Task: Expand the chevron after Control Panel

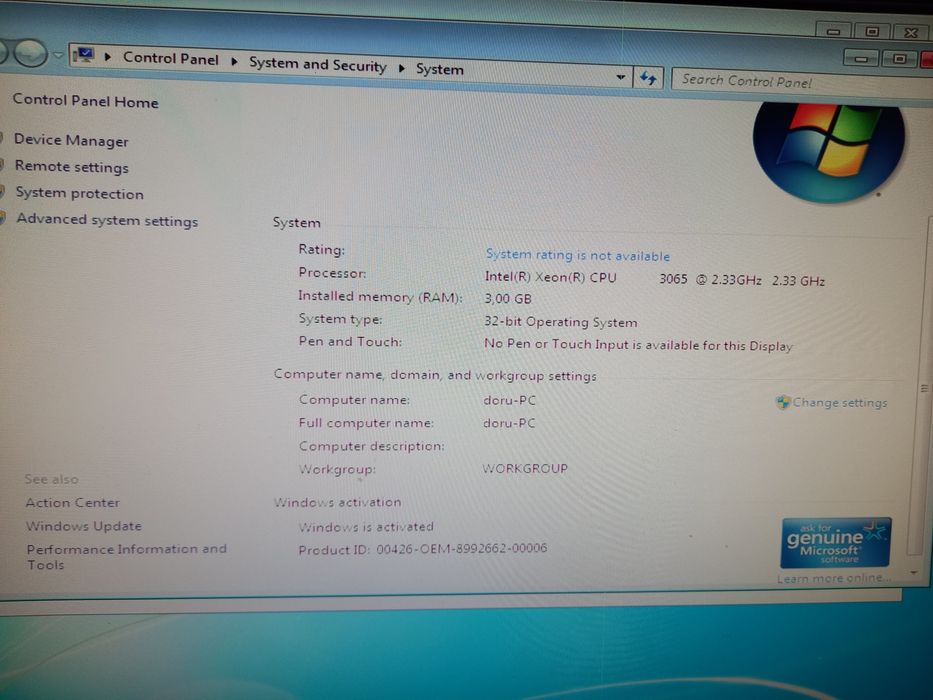Action: point(234,61)
